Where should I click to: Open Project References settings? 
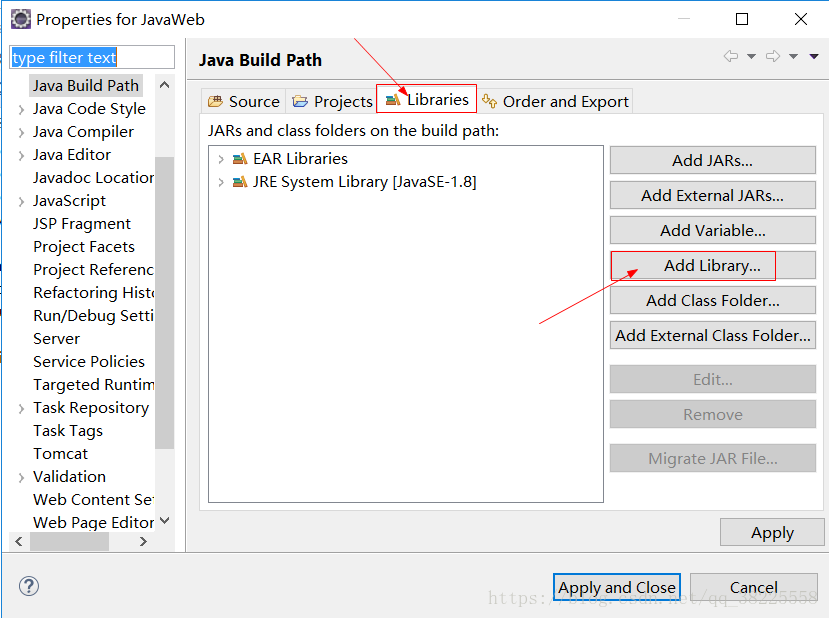pos(94,270)
